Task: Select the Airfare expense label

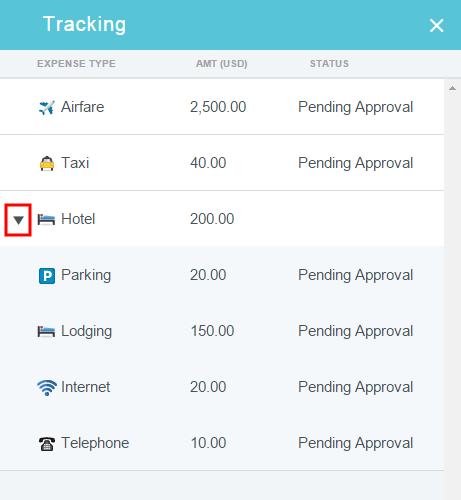Action: click(82, 107)
